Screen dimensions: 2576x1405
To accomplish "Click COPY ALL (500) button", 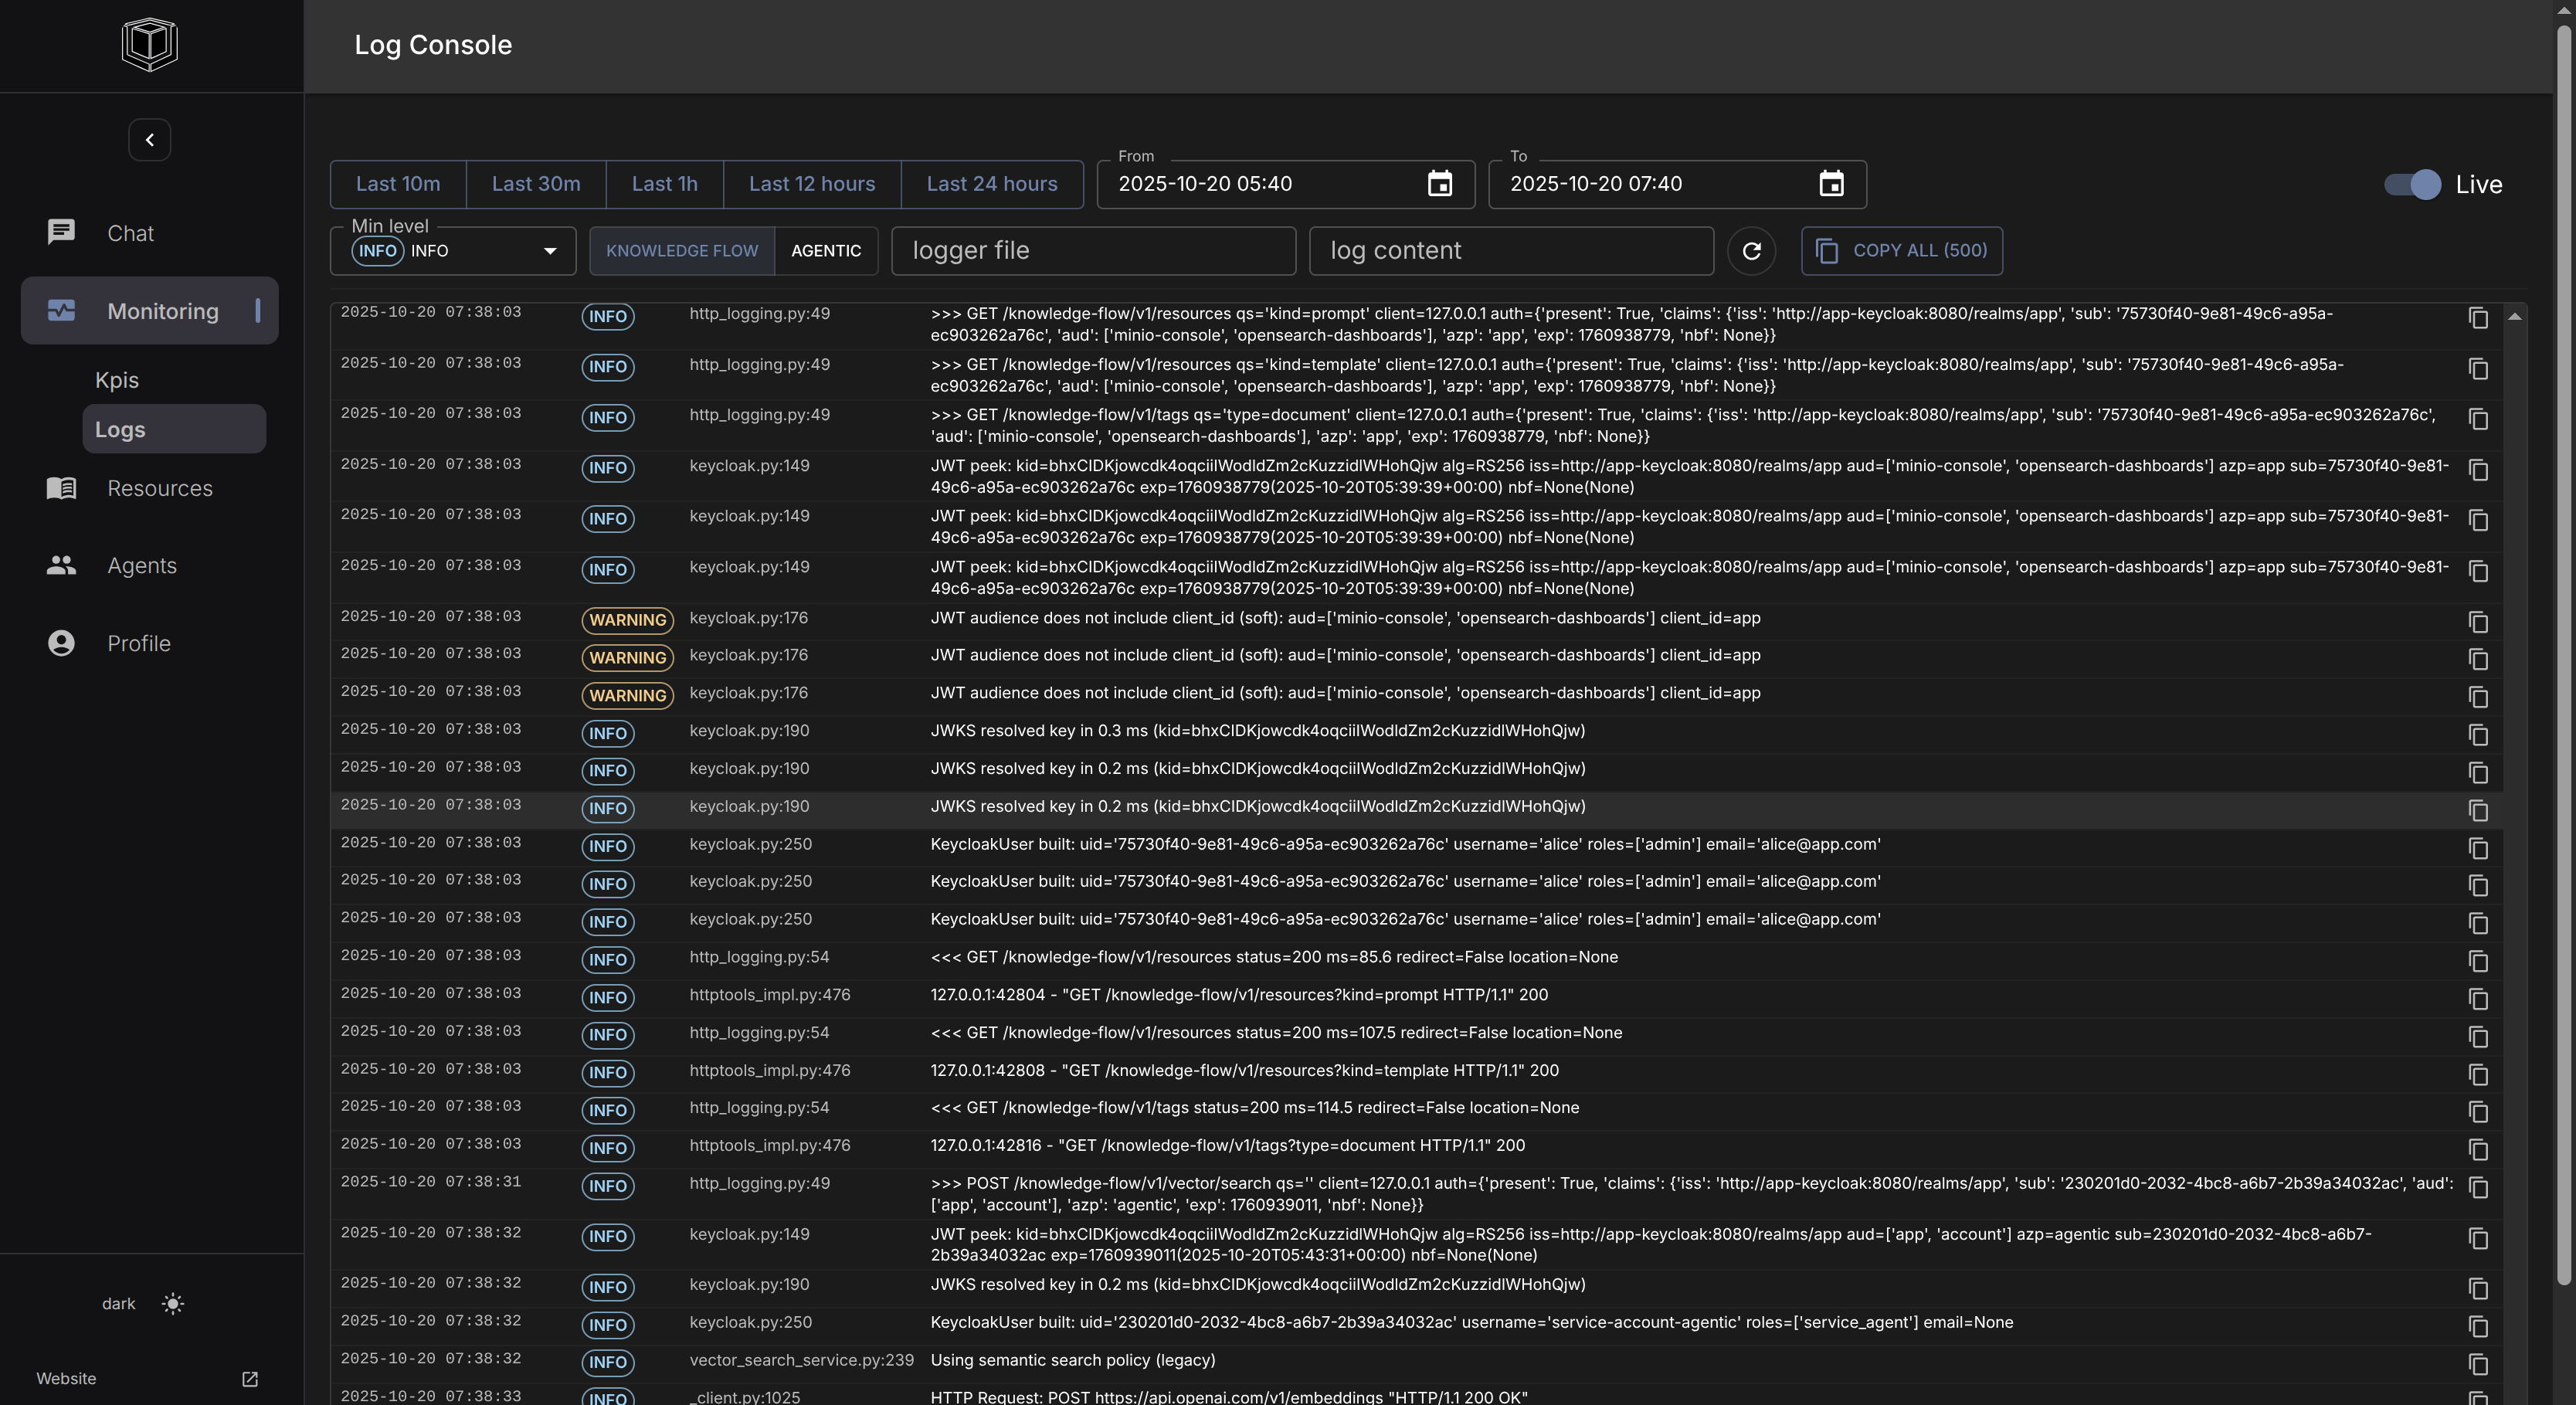I will click(1901, 251).
